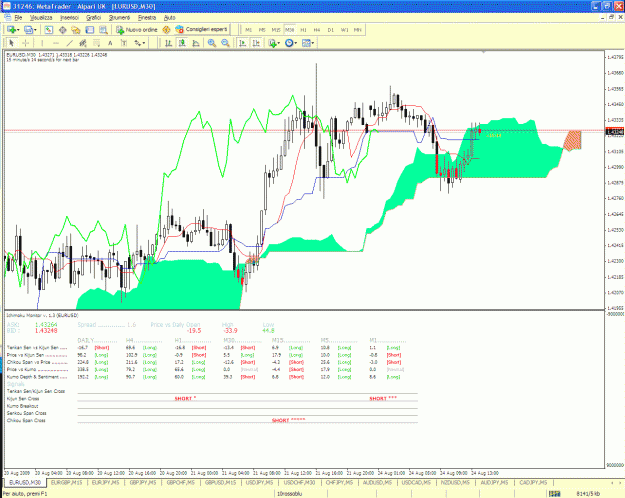Screen dimensions: 625x498
Task: Switch to the MN timeframe
Action: tap(358, 30)
